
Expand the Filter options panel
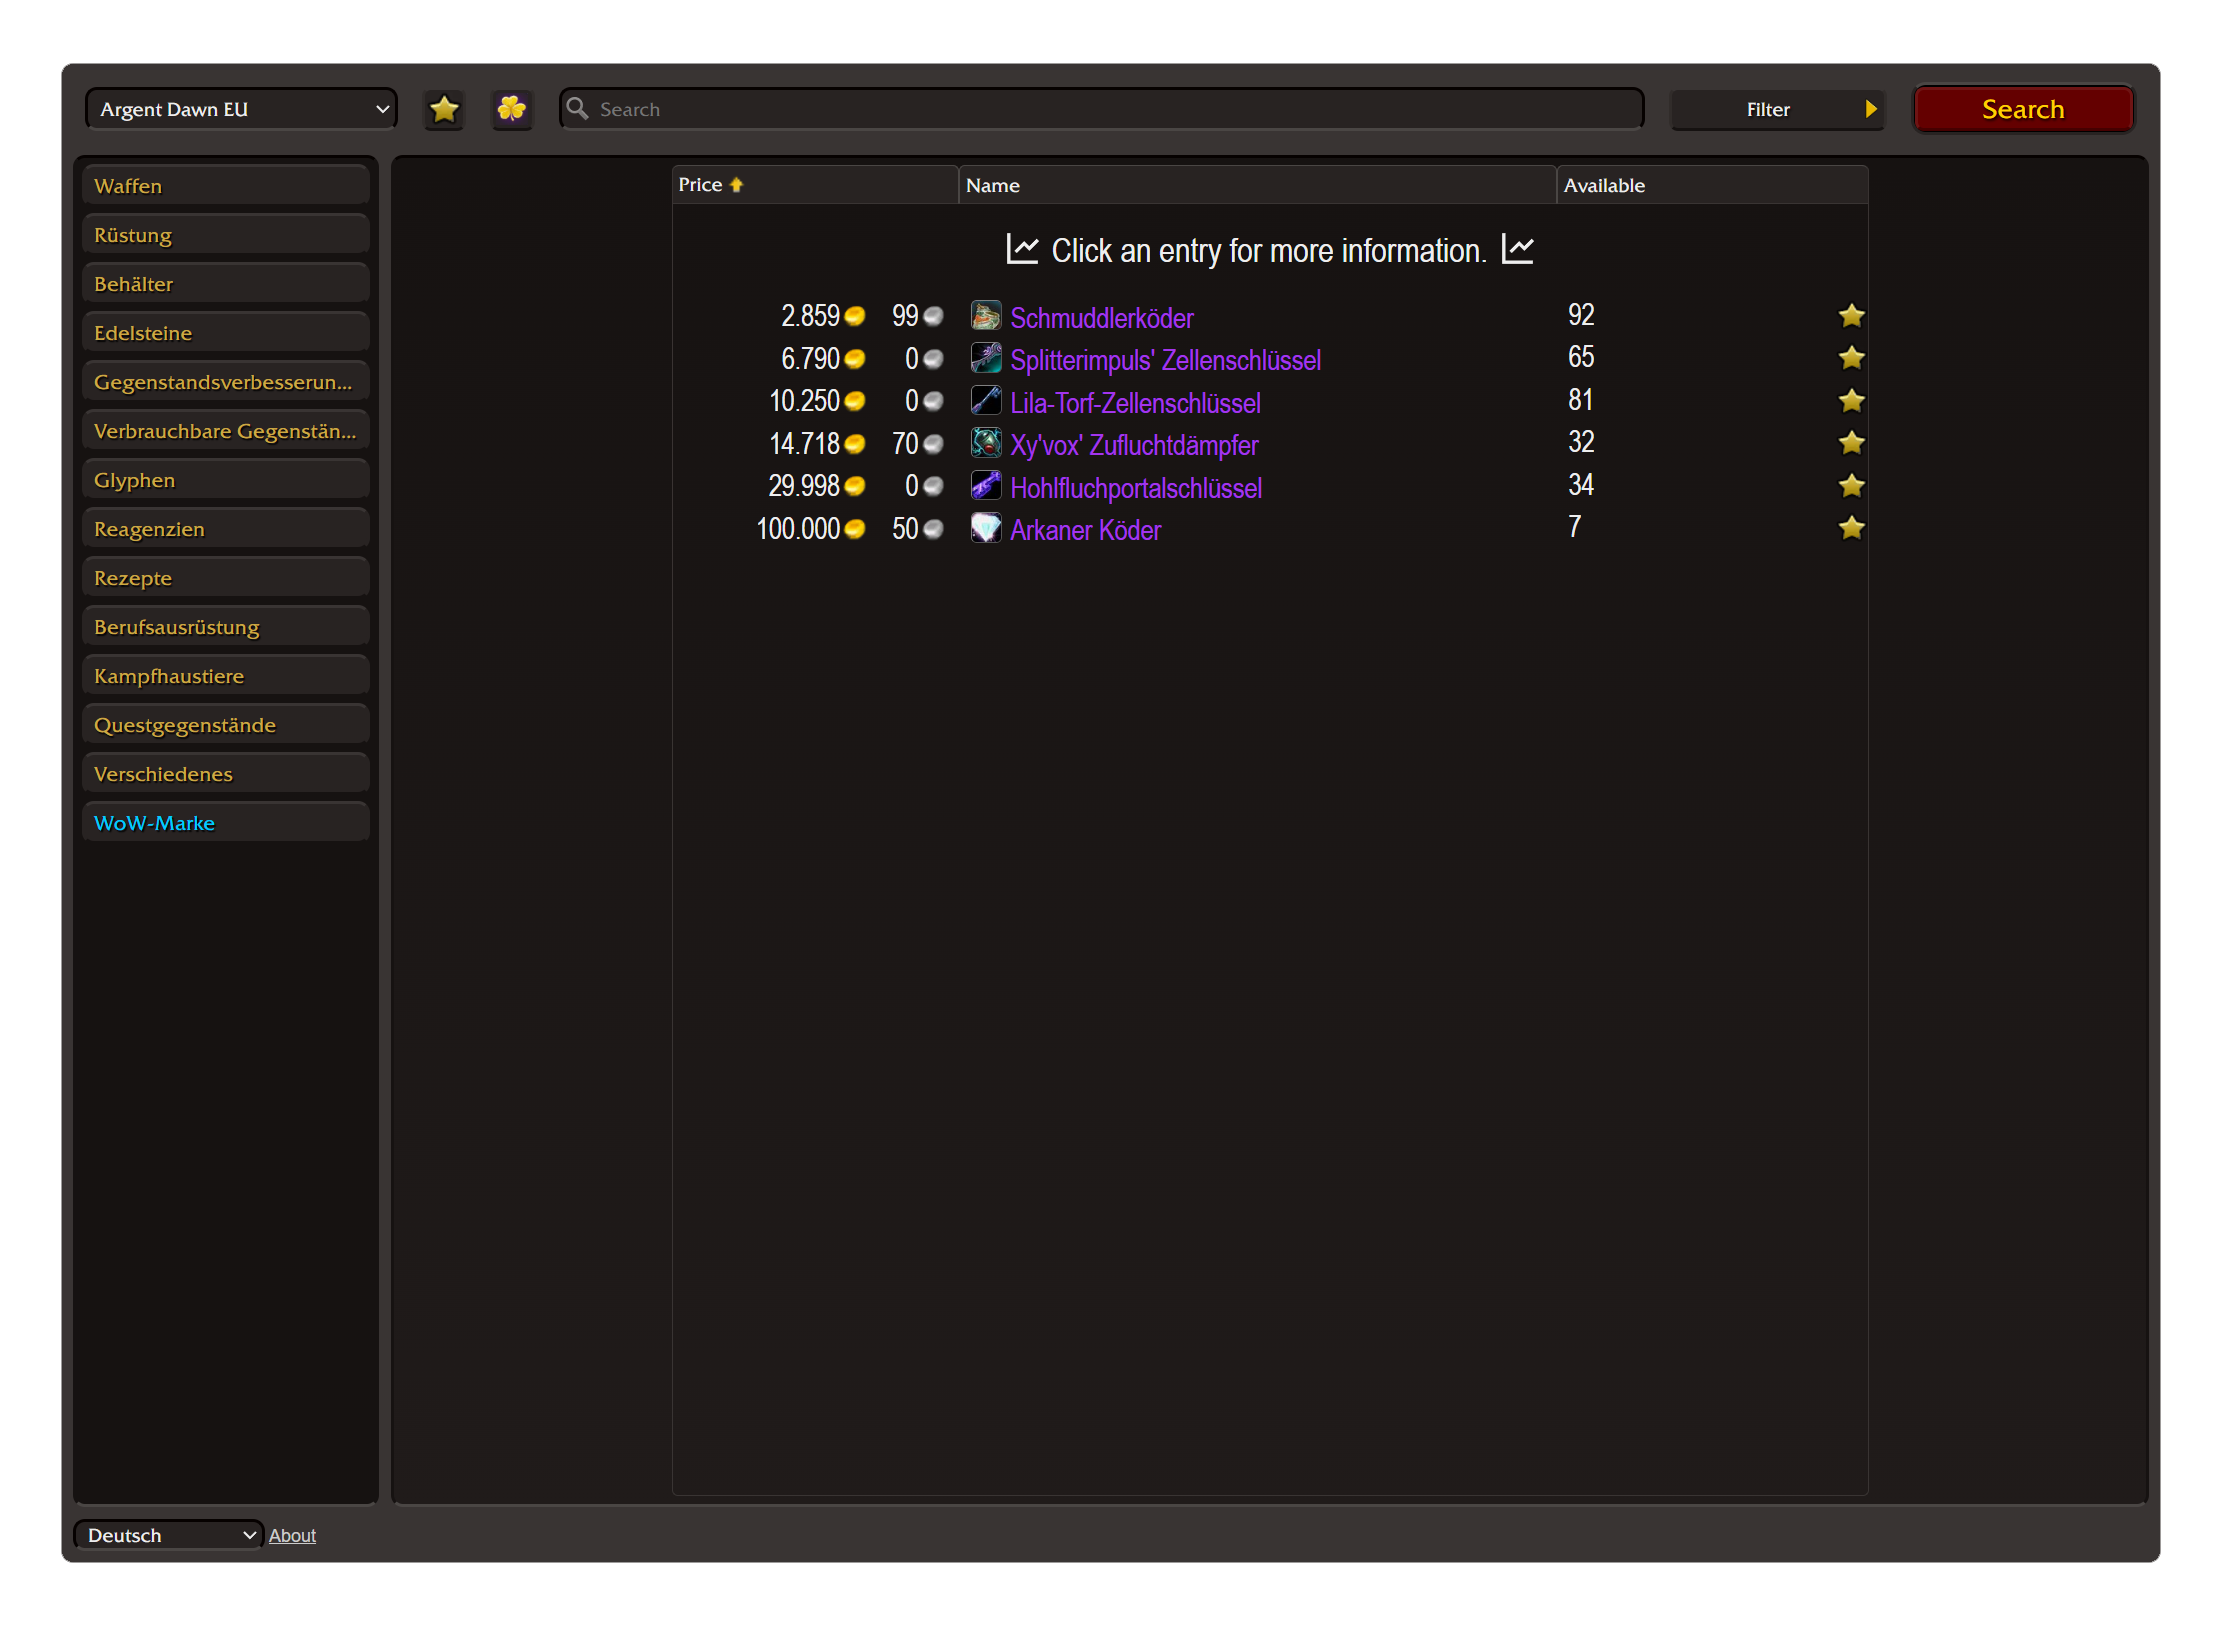point(1778,109)
